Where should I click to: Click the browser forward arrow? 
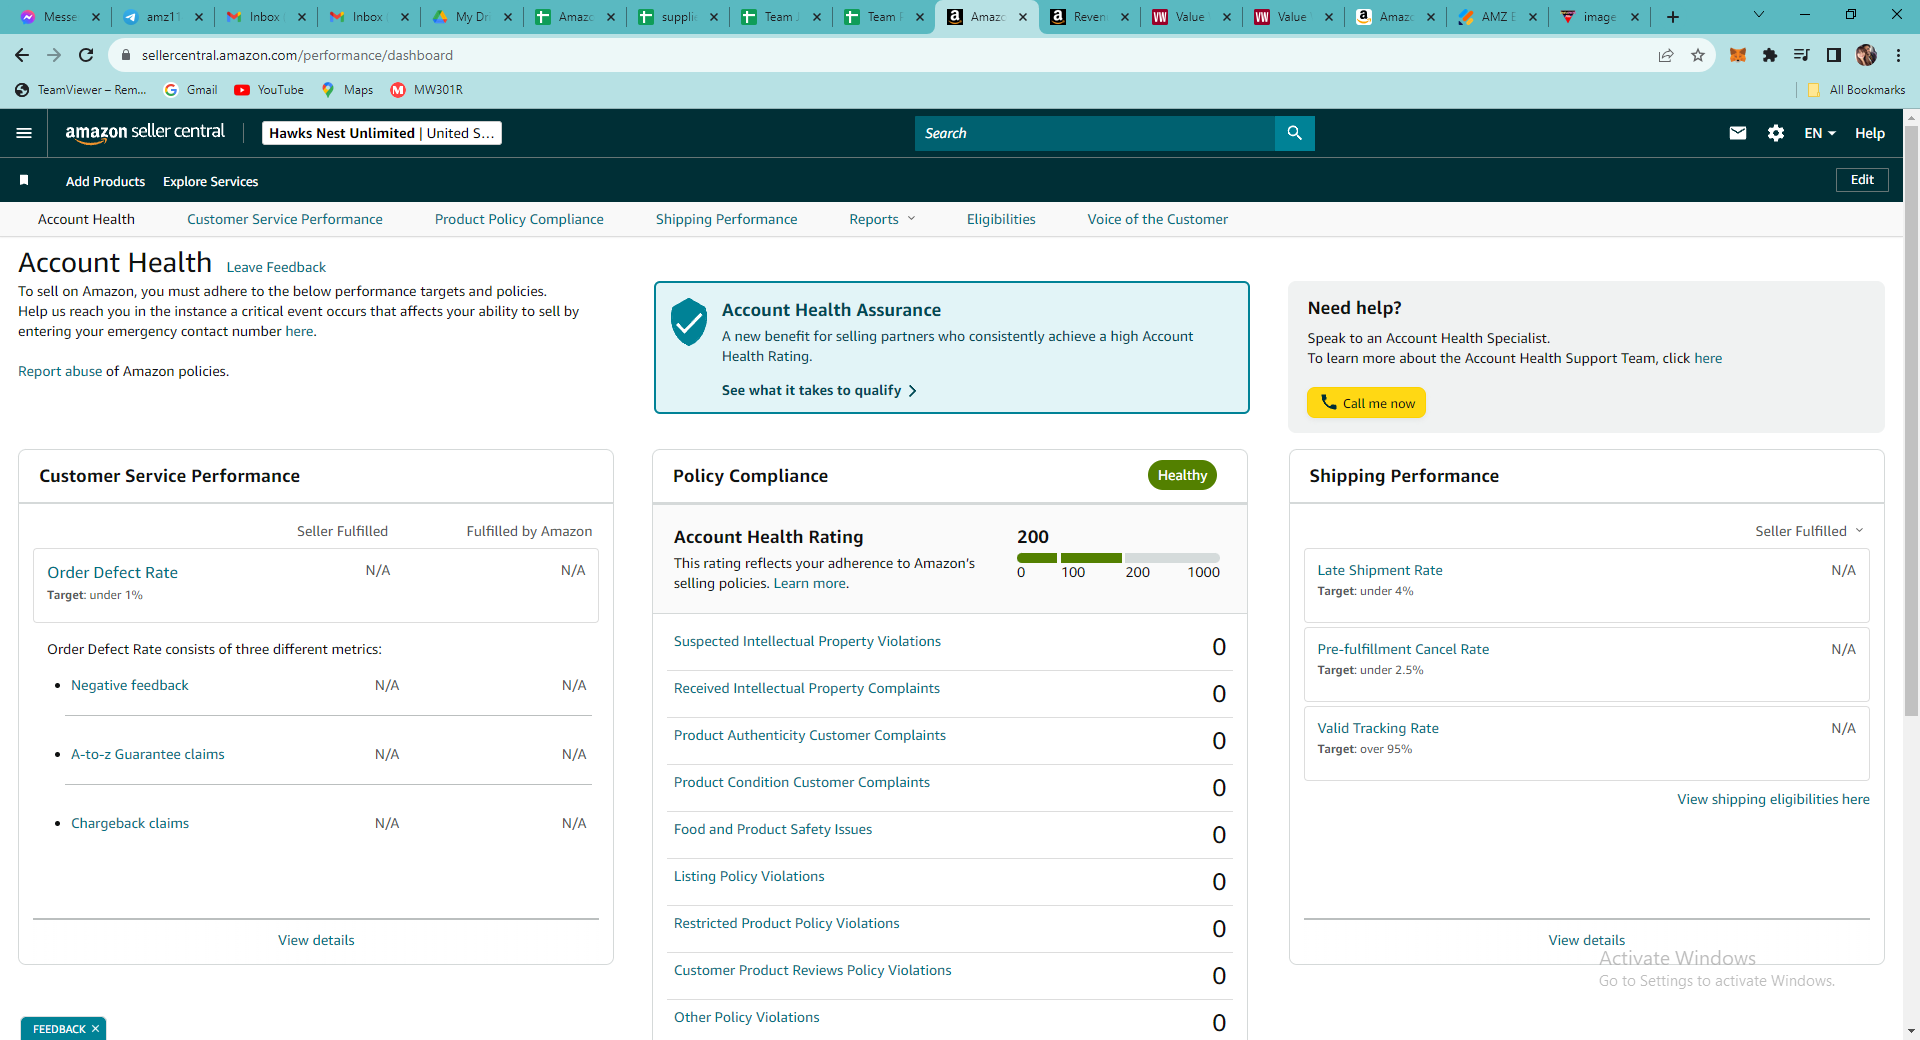(x=54, y=55)
